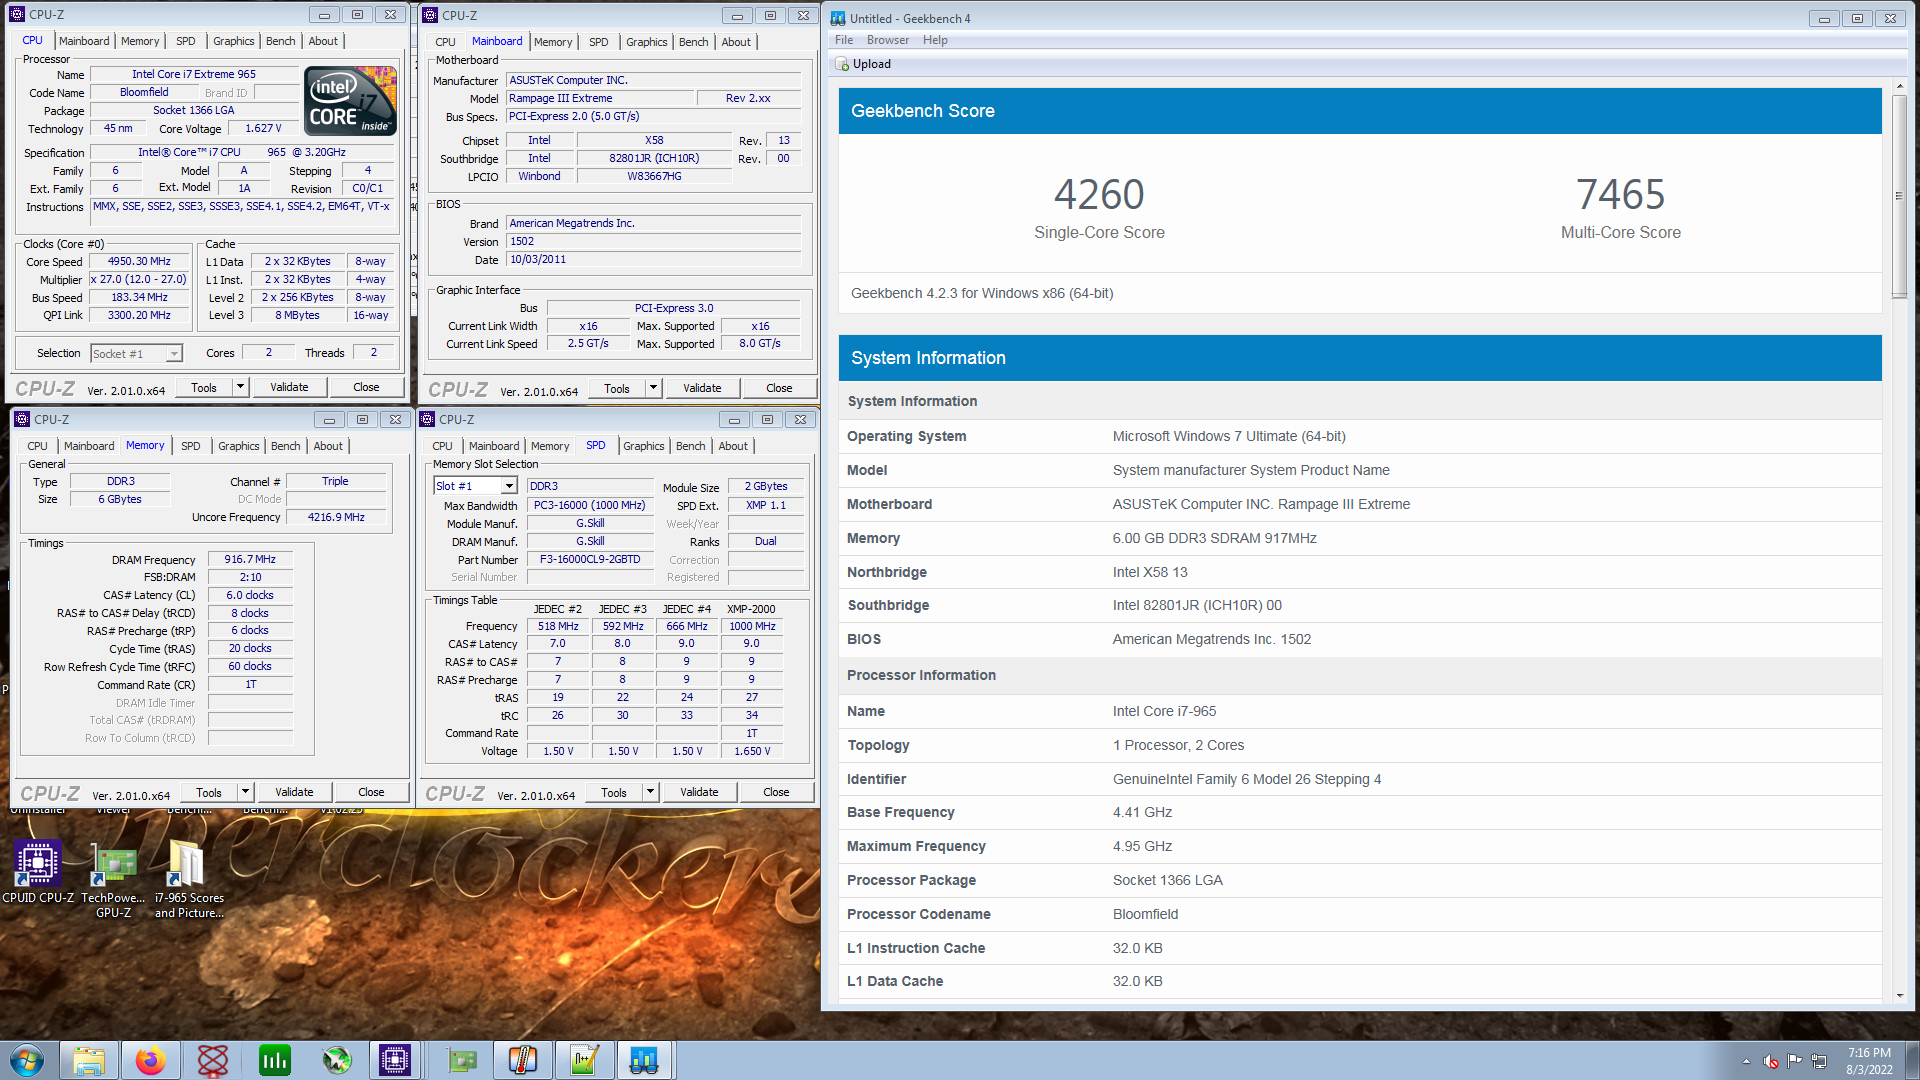Select Memory tab in top-left CPU-Z window

140,41
